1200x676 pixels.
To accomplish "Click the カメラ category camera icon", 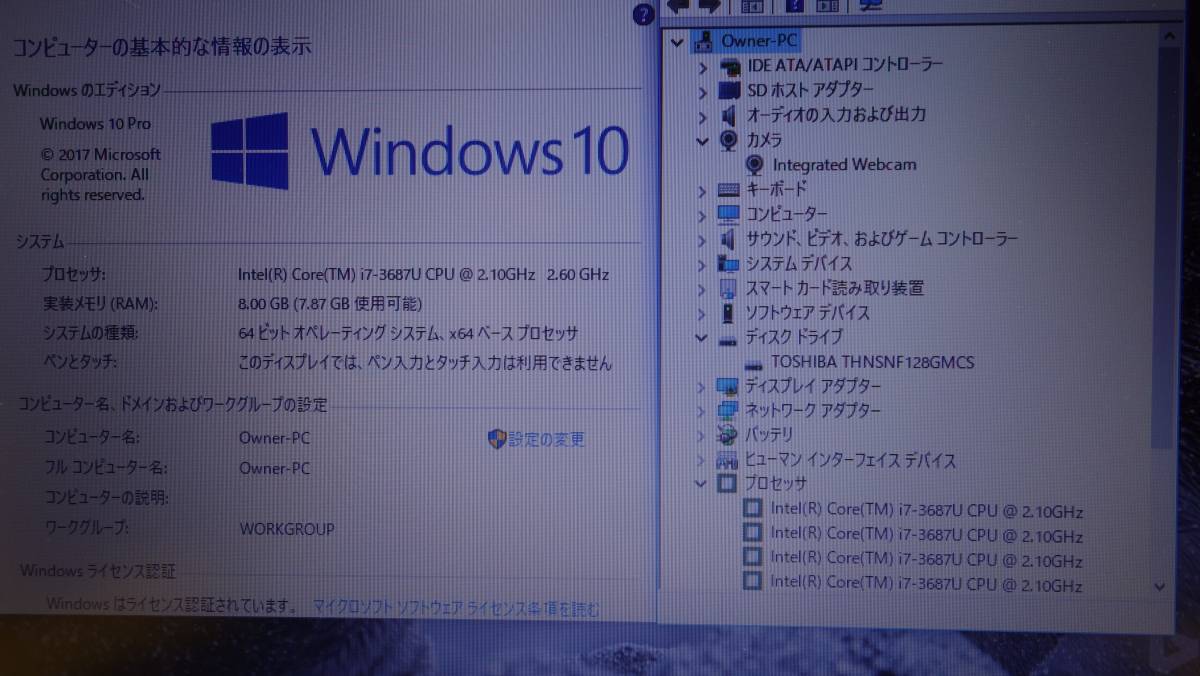I will coord(729,140).
